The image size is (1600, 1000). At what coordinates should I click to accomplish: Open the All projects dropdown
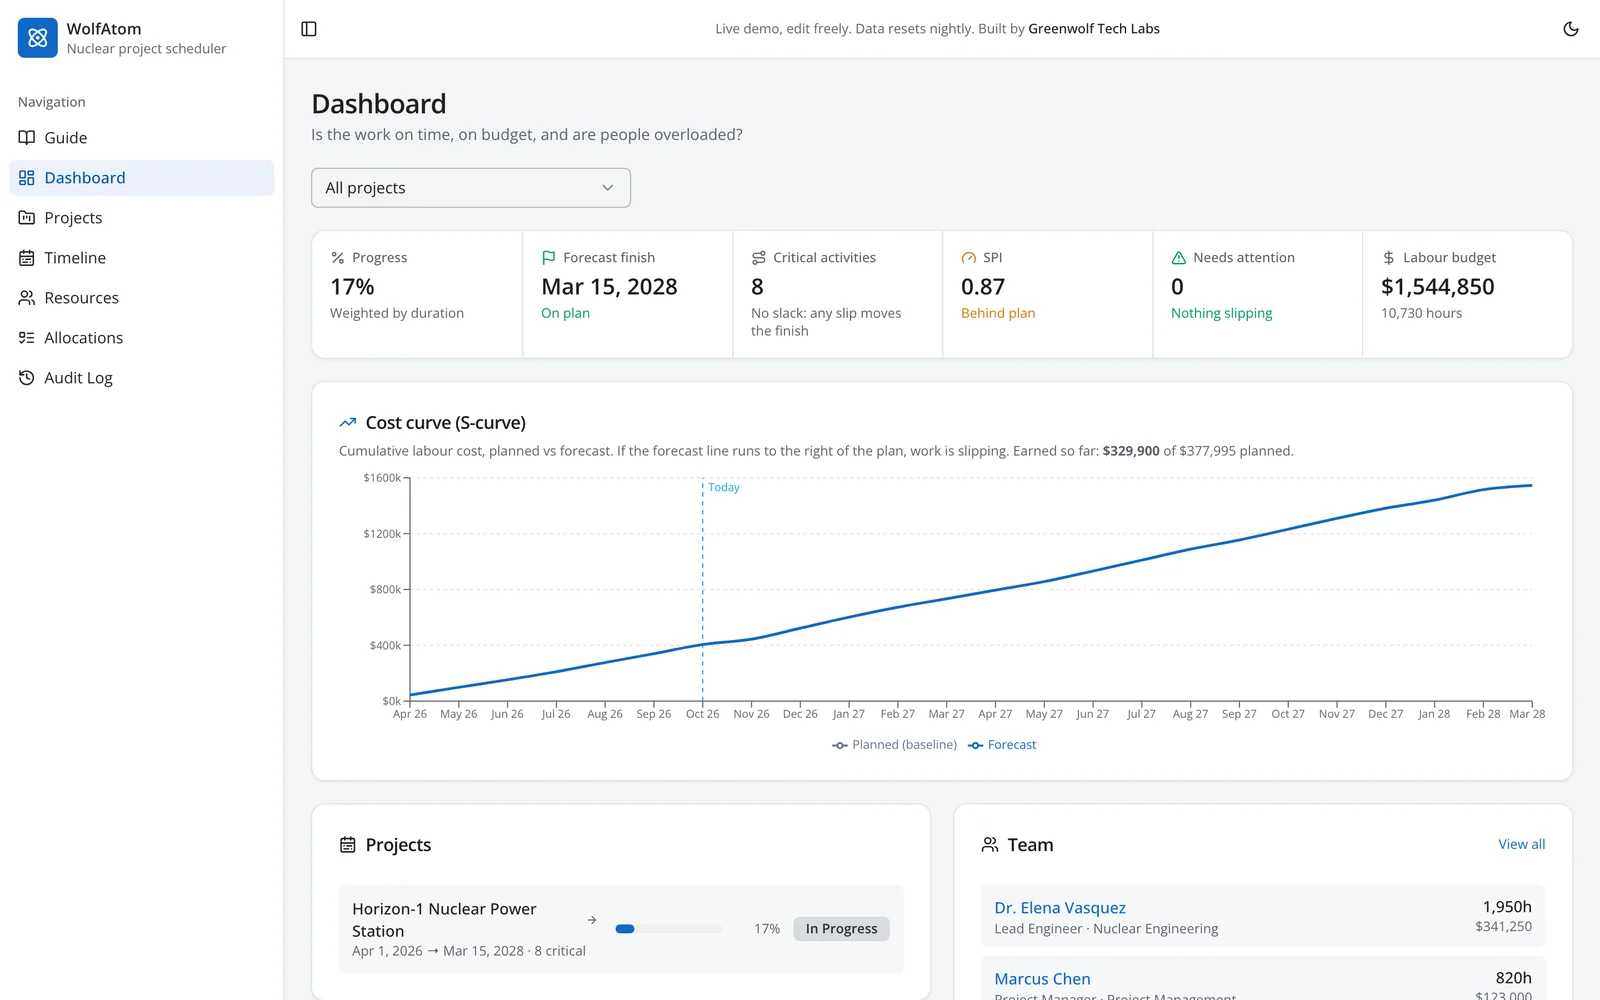471,188
